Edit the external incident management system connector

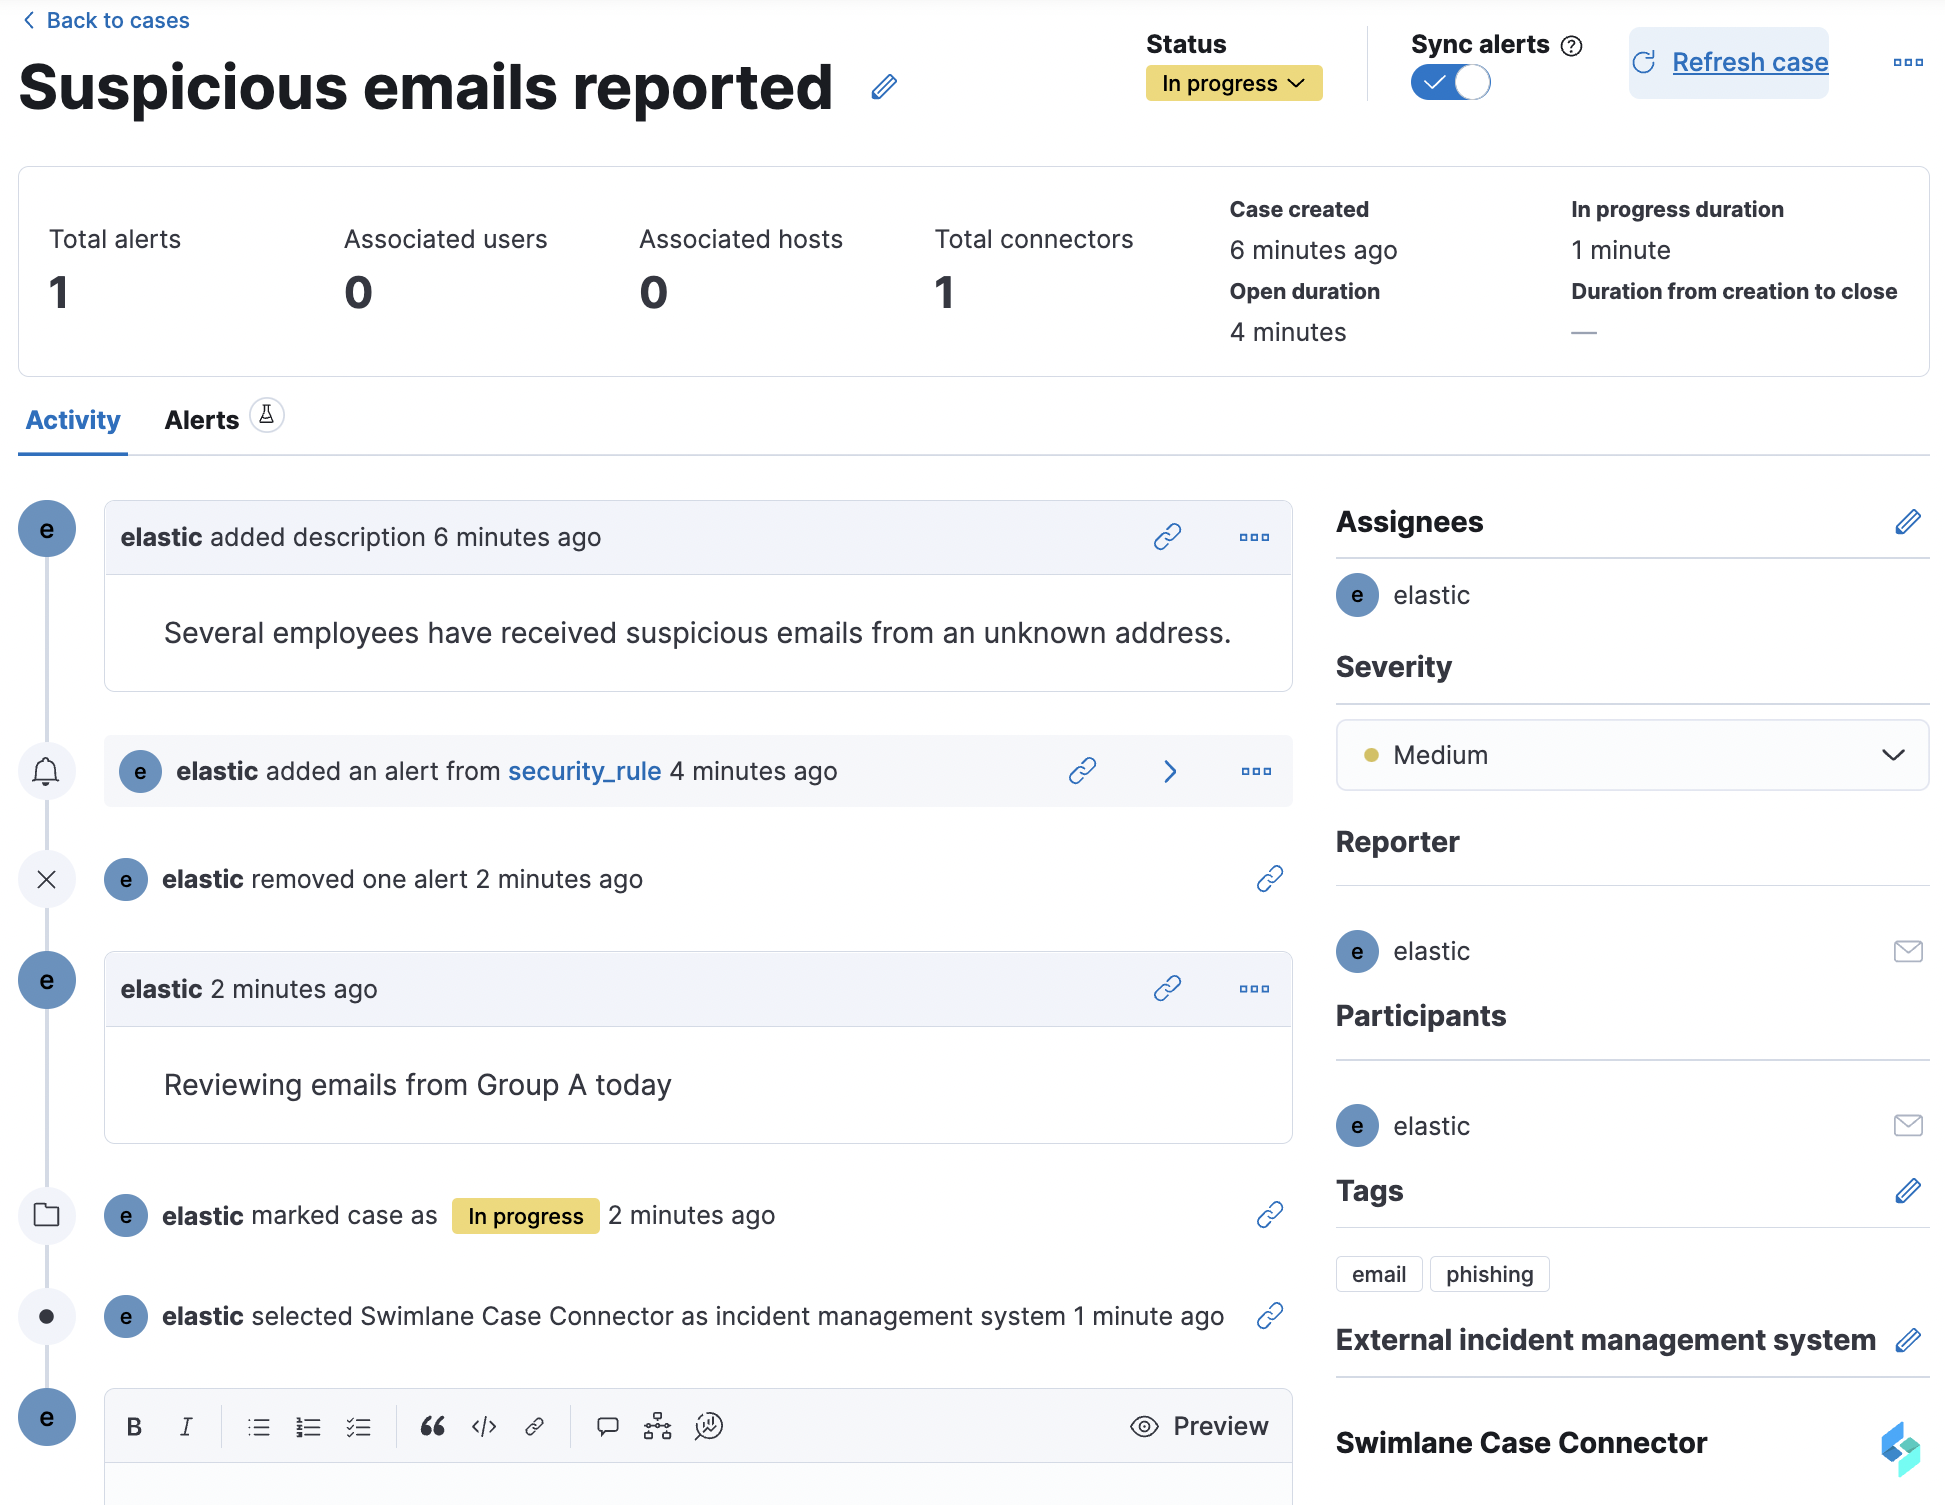[x=1907, y=1340]
